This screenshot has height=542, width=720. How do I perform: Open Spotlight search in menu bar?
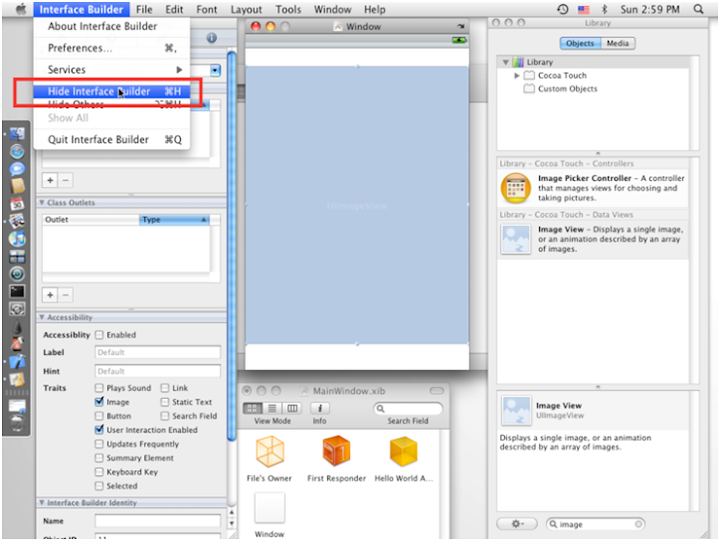coord(698,9)
